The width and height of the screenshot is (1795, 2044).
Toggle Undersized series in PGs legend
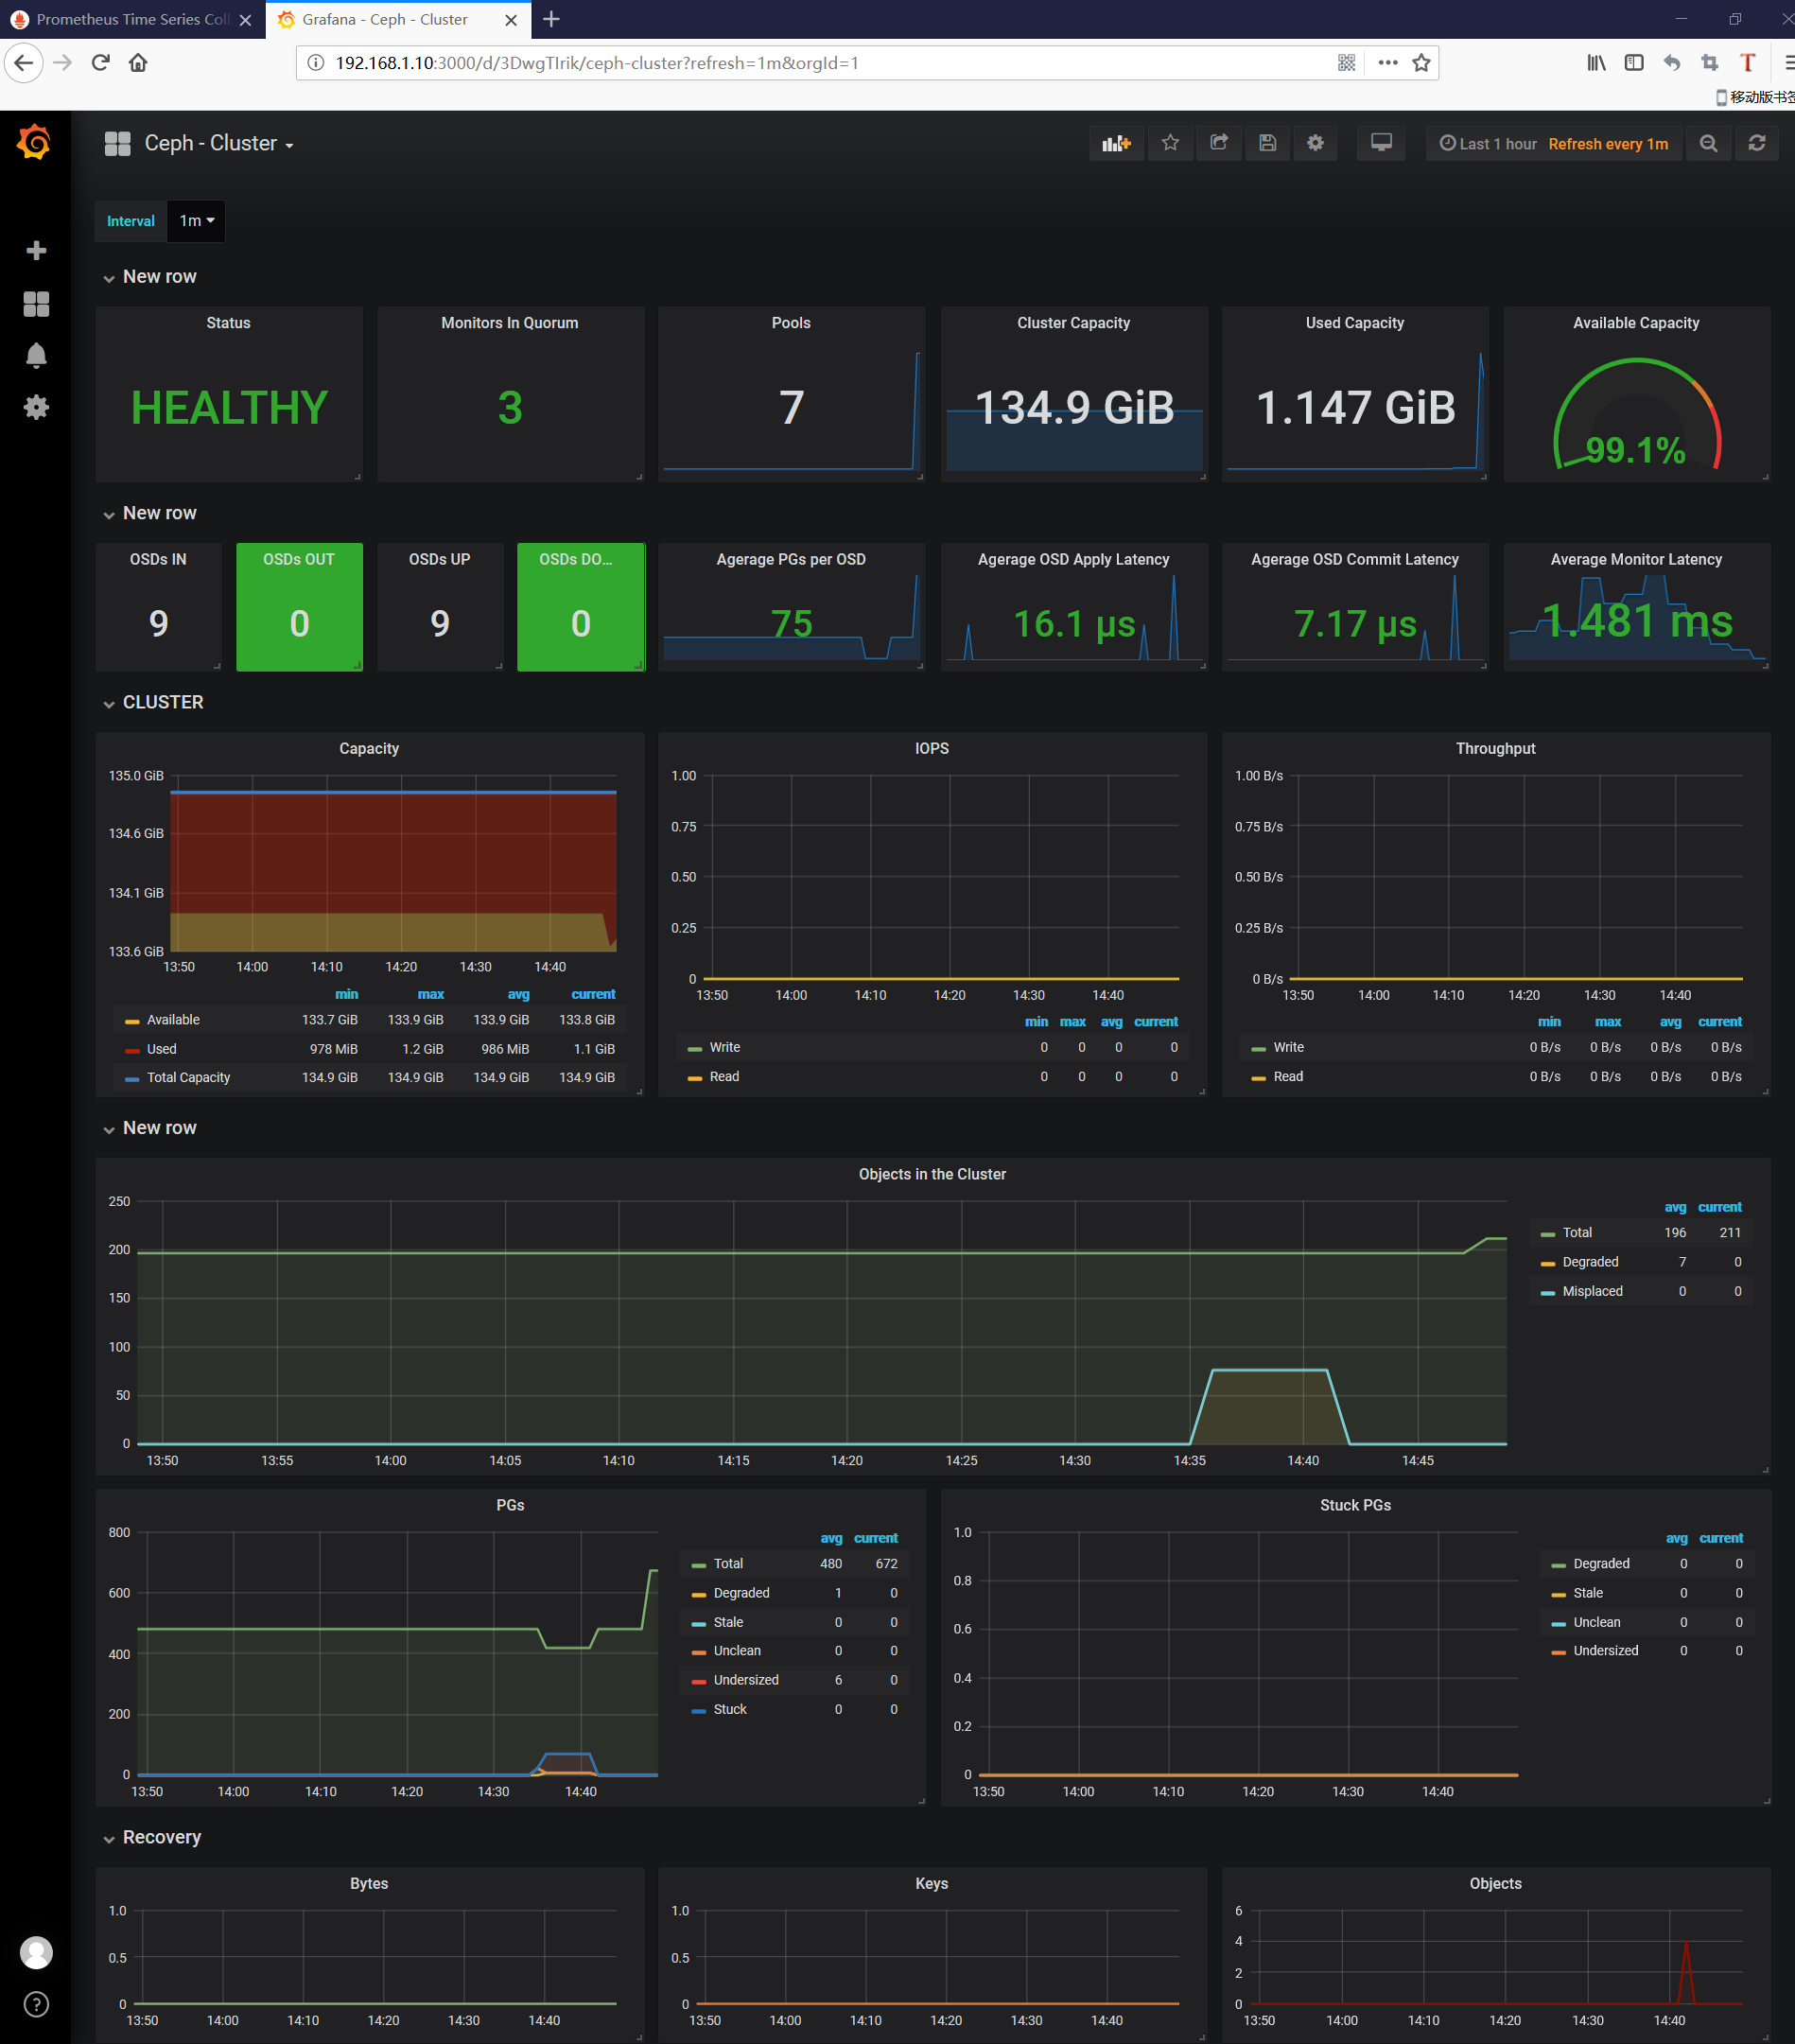(x=745, y=1680)
